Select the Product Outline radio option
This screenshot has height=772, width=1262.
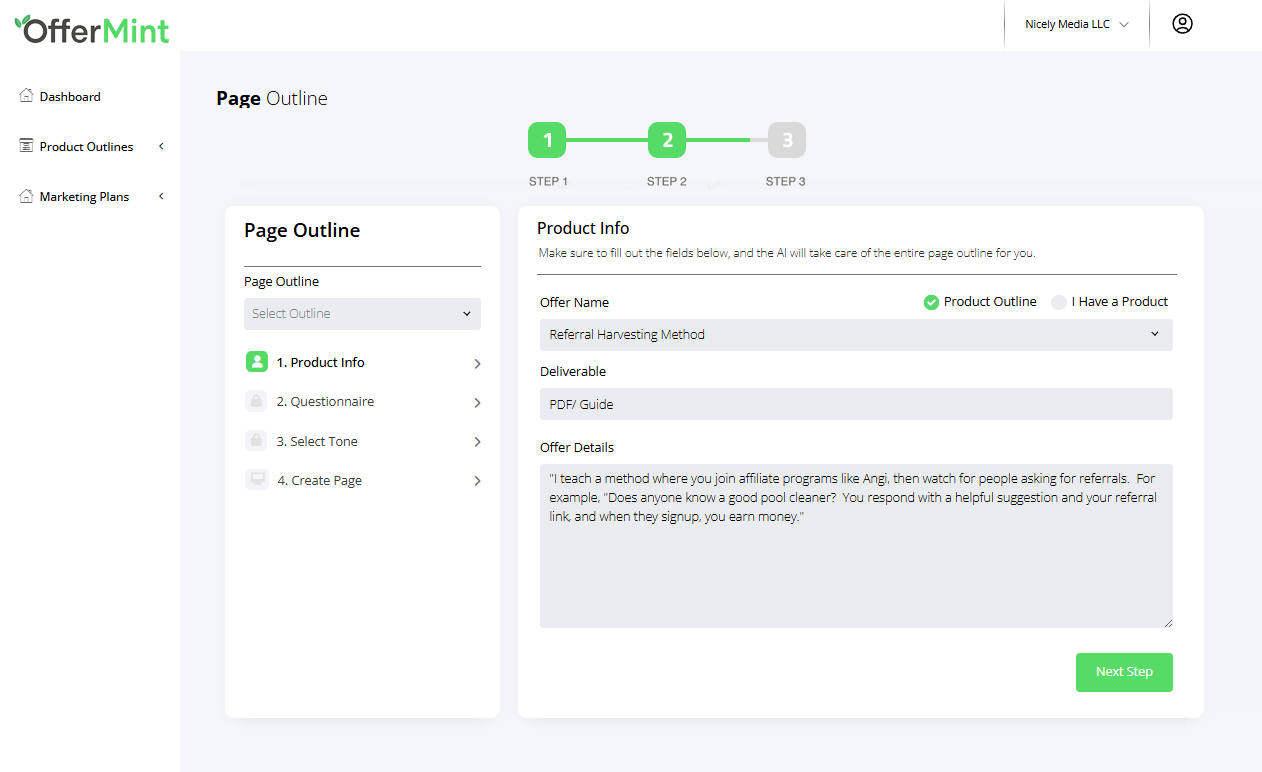click(931, 302)
